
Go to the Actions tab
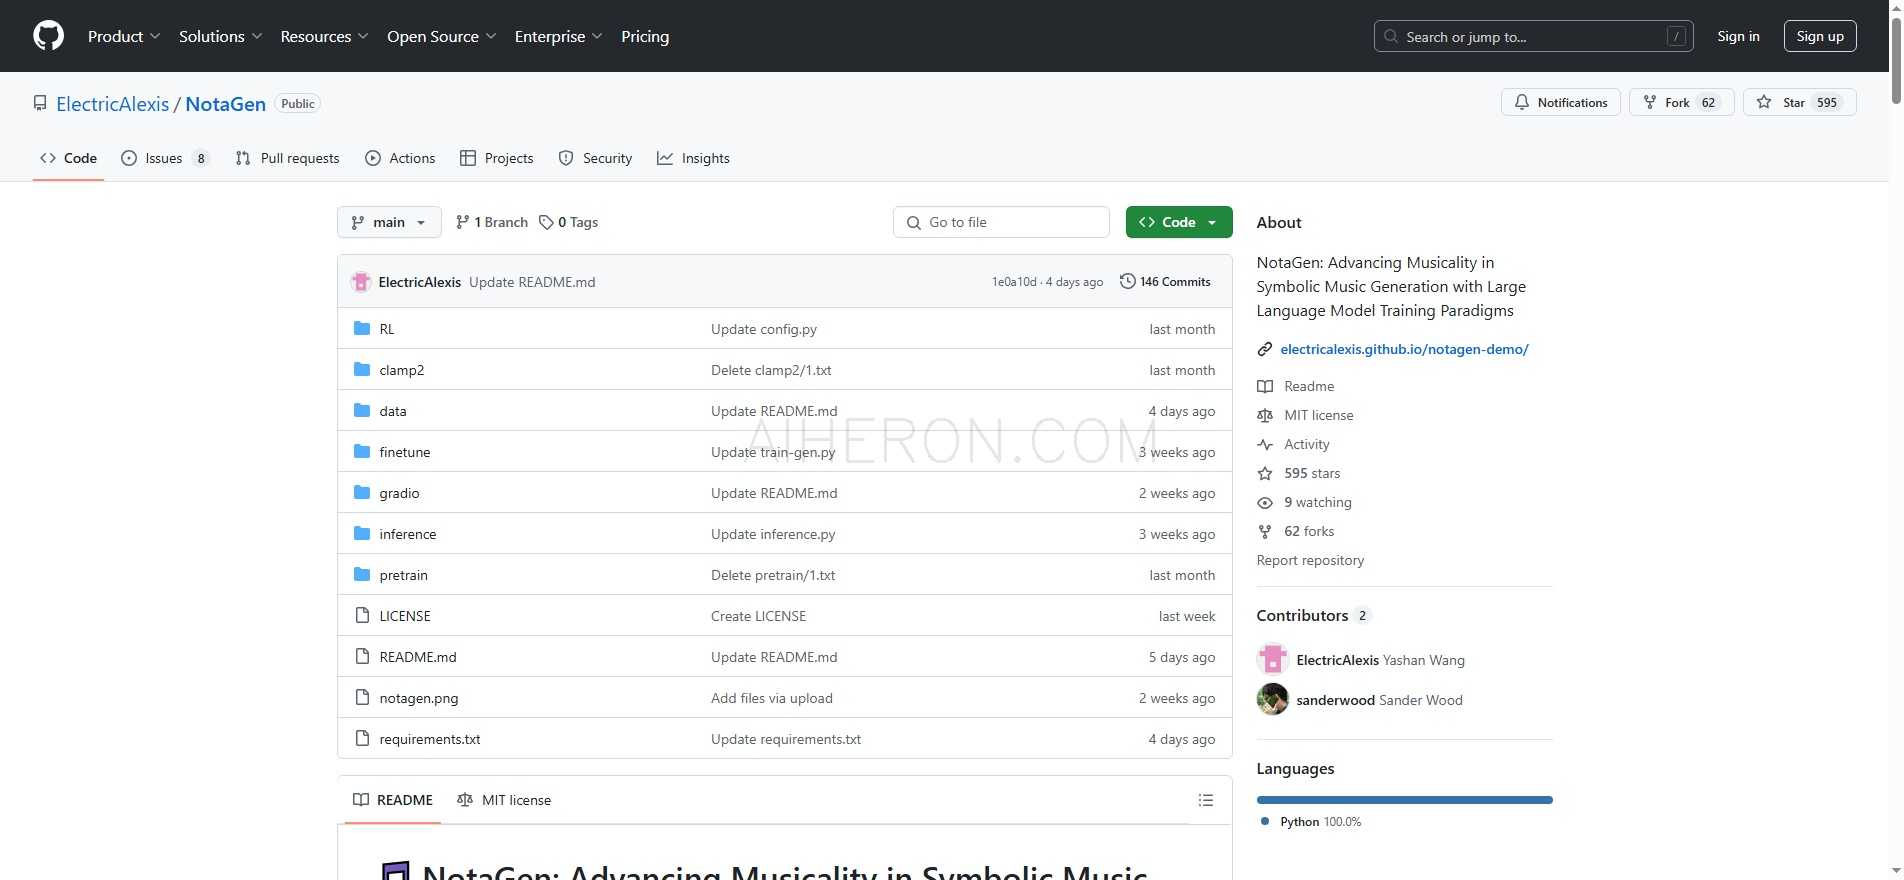tap(400, 158)
